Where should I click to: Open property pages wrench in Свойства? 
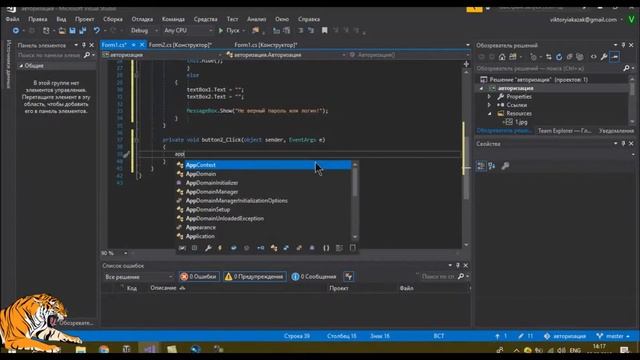(x=505, y=166)
